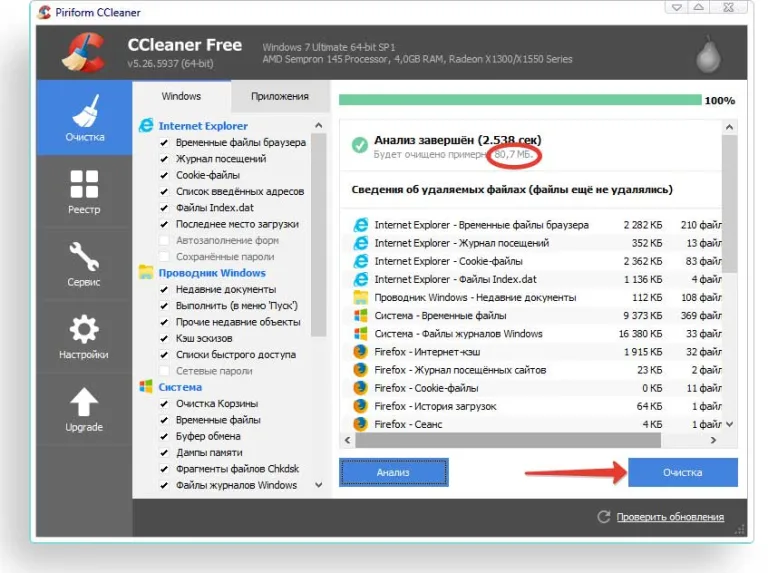Toggle Фрагменты файлов Chkdsk checkbox
This screenshot has width=768, height=573.
164,469
